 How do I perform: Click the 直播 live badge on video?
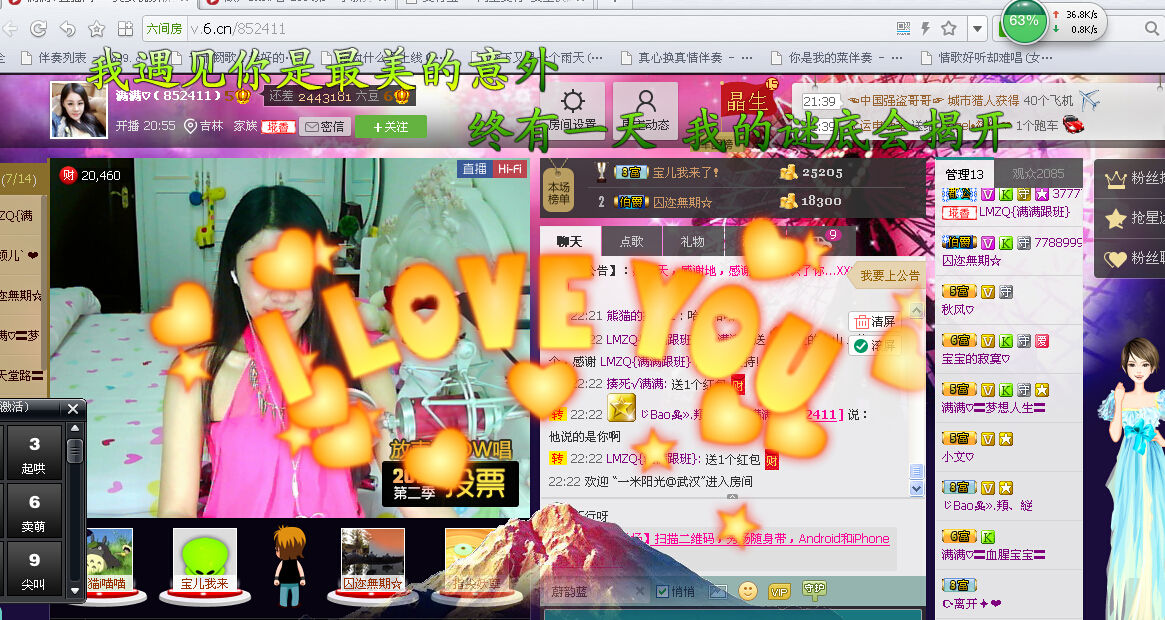[474, 169]
